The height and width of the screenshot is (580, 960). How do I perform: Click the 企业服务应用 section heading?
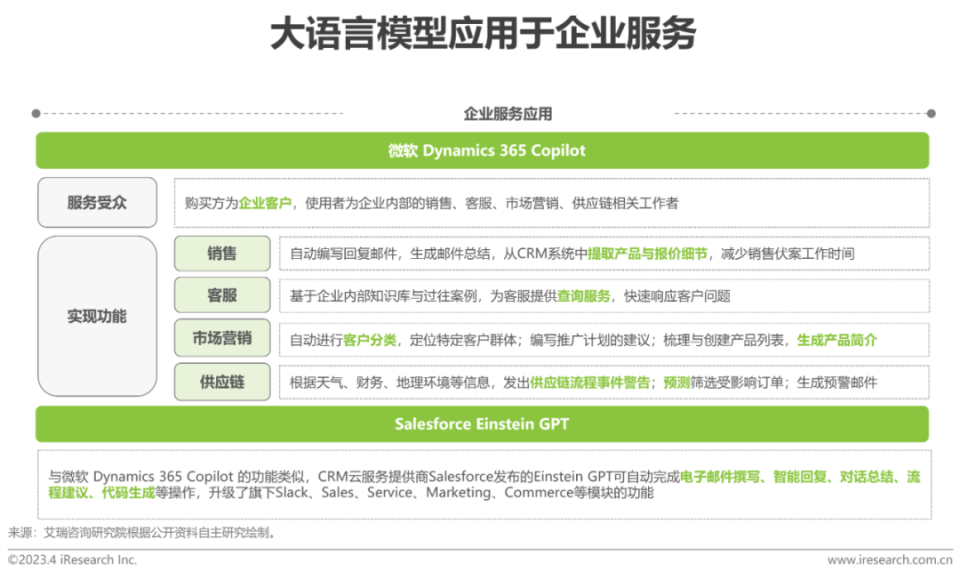508,114
